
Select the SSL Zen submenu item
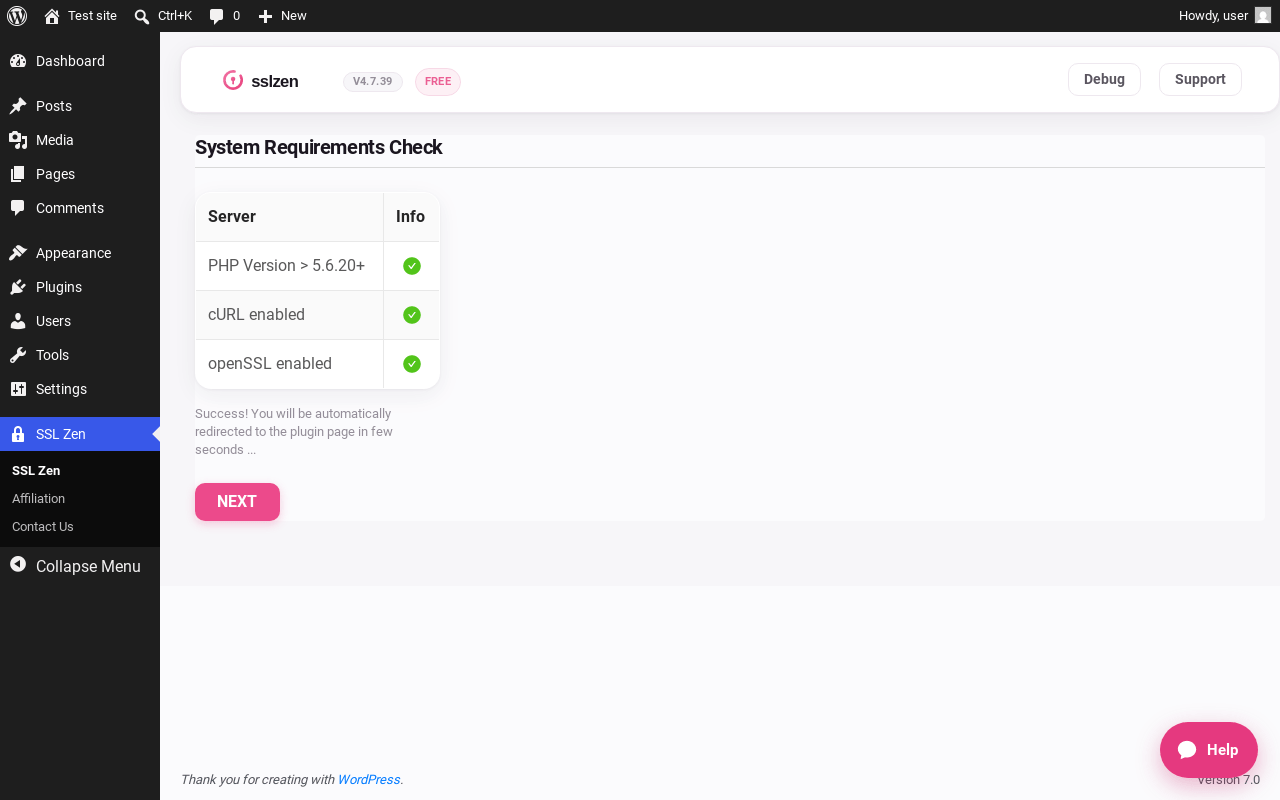click(x=80, y=470)
